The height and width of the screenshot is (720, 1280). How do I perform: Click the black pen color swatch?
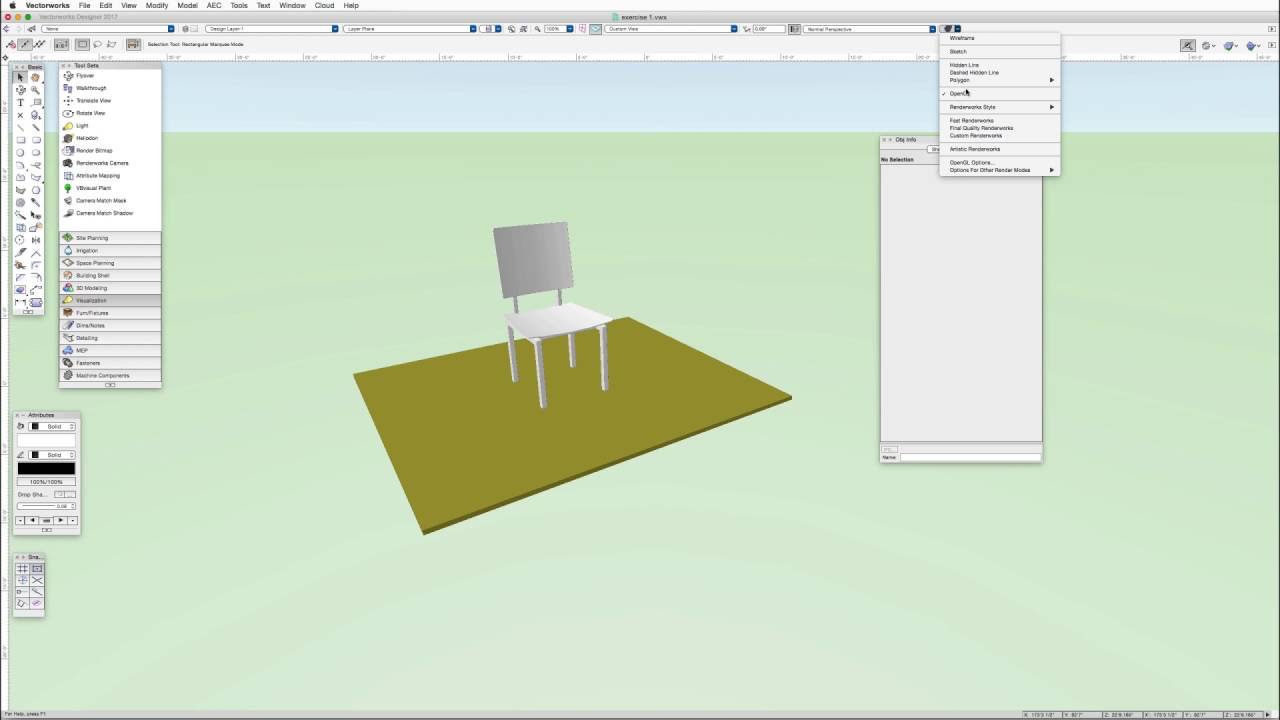pyautogui.click(x=46, y=468)
